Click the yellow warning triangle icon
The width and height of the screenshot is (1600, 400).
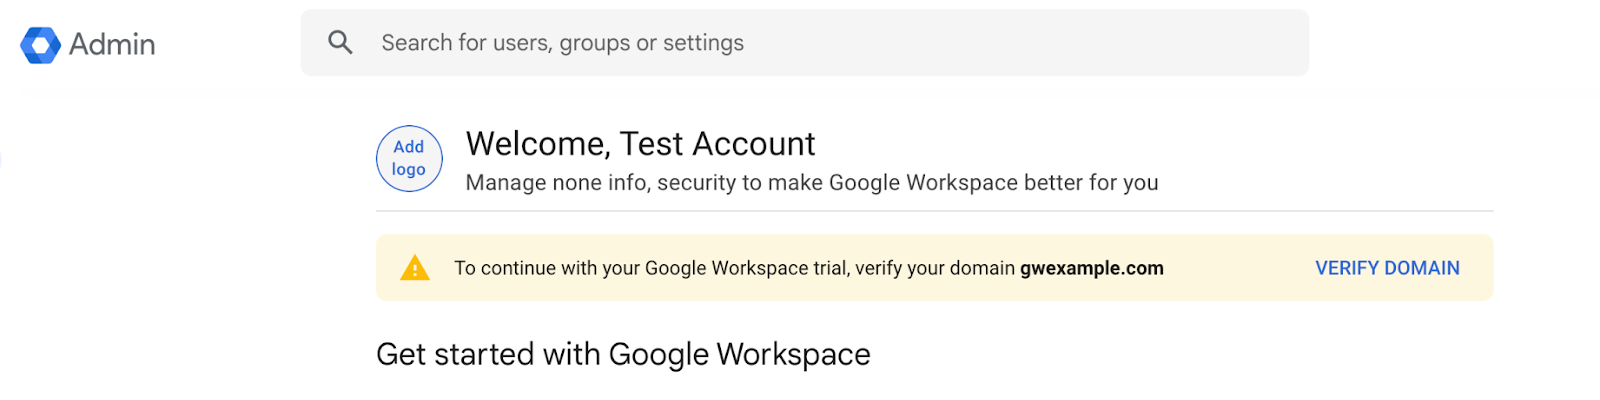point(415,268)
